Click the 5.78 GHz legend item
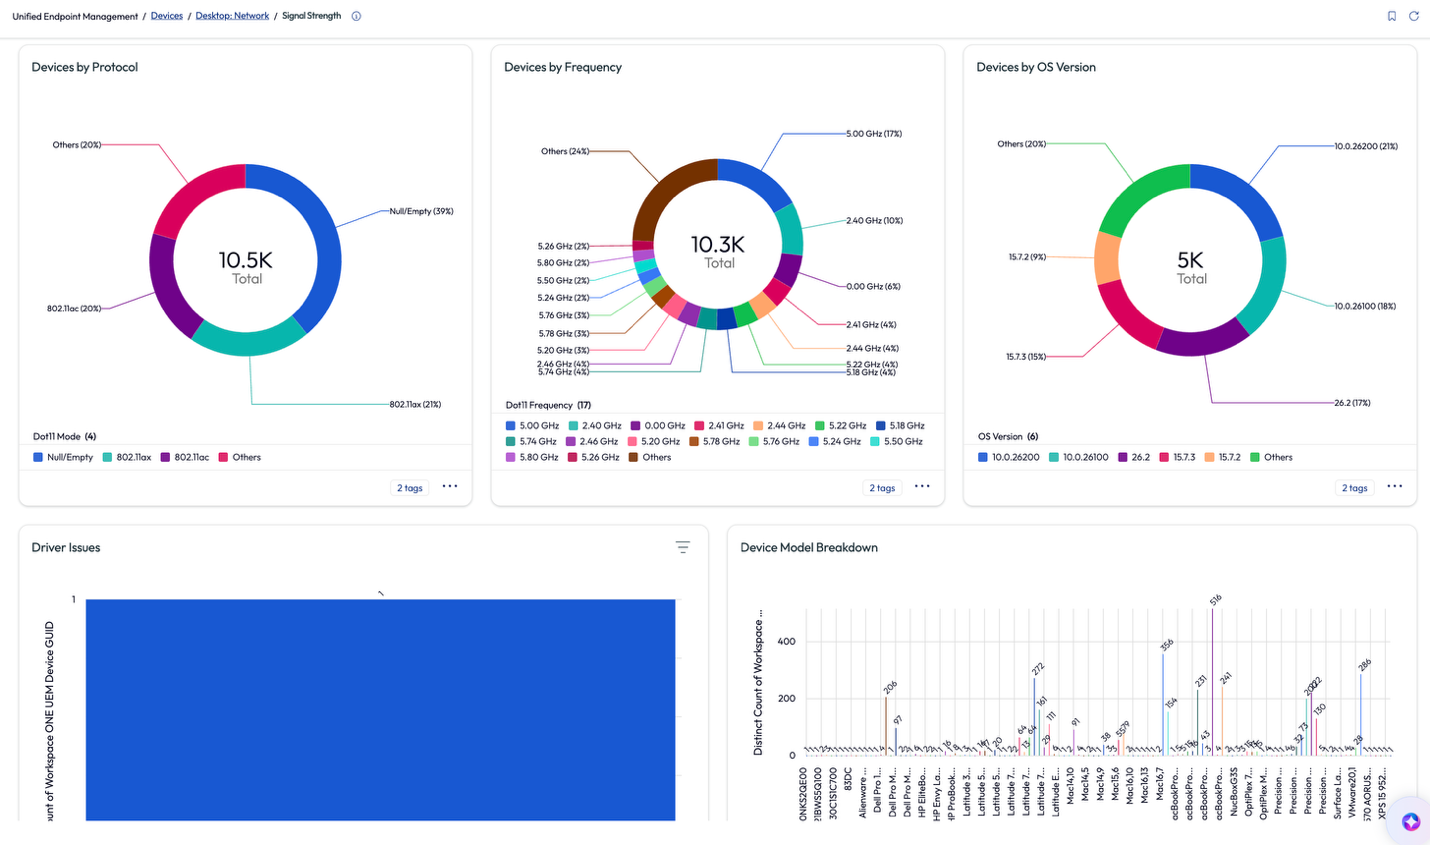The height and width of the screenshot is (845, 1430). tap(715, 441)
